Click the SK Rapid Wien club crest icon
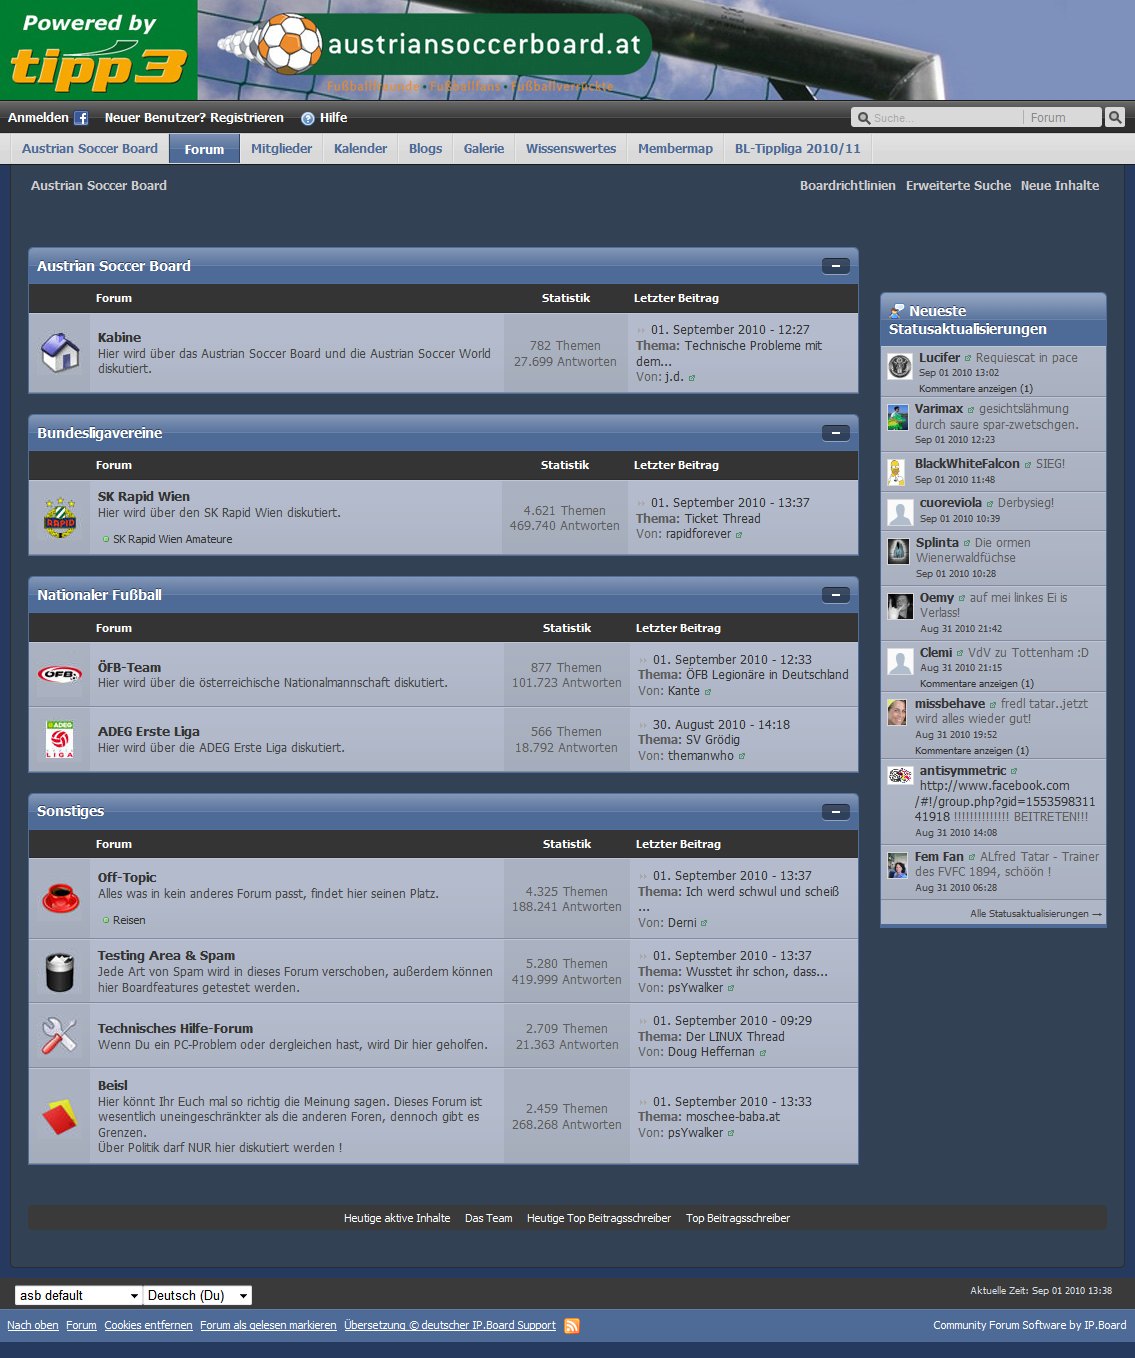Screen dimensions: 1135x1358 [60, 517]
